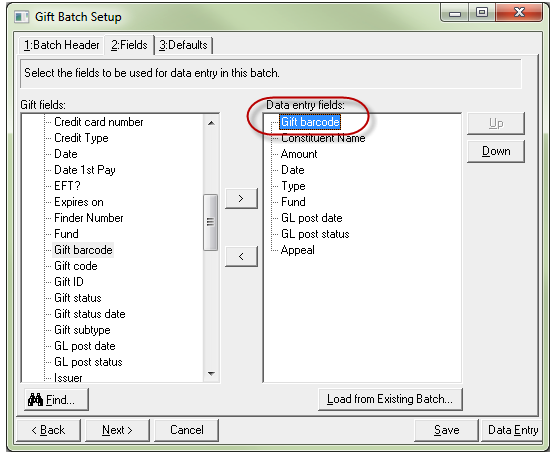Select the 2:Fields tab
The image size is (554, 455).
pos(129,45)
